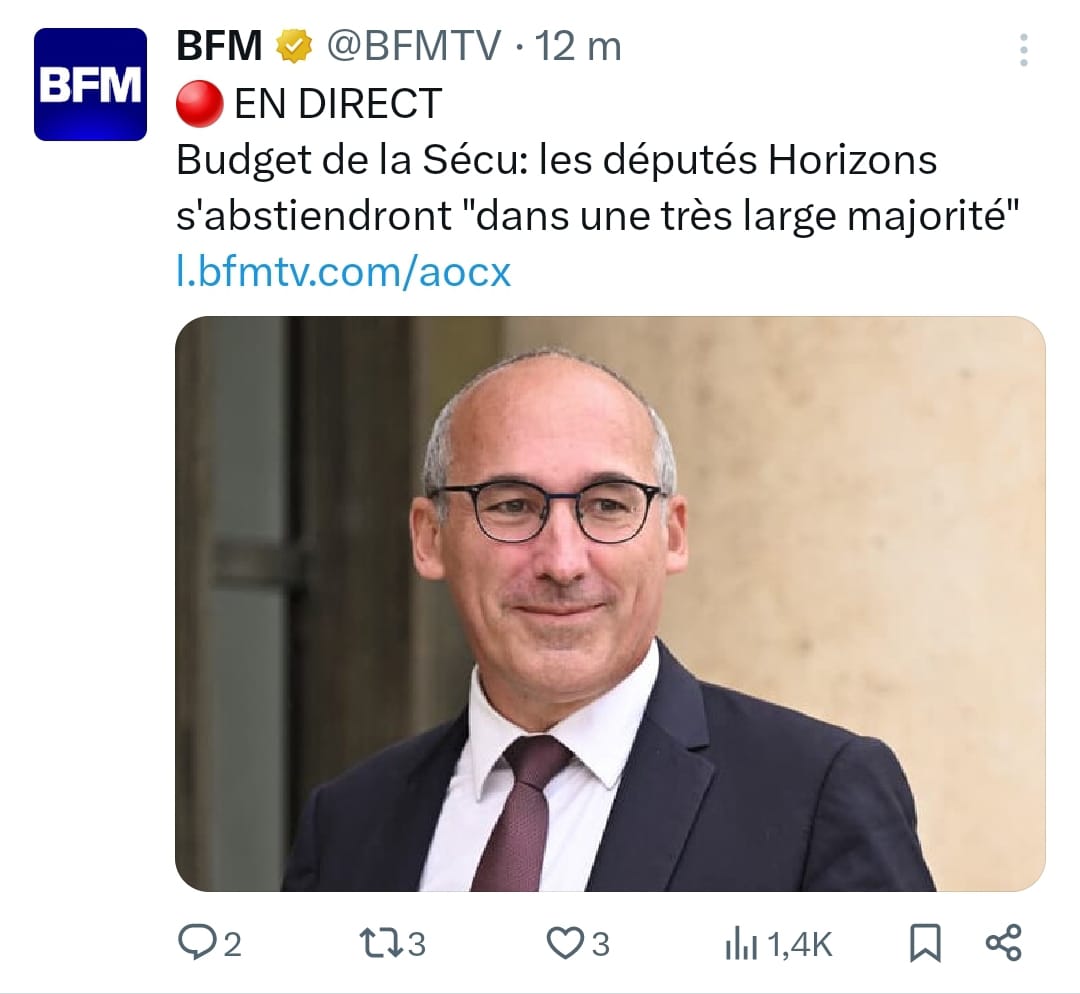
Task: Click the repost count 3
Action: [416, 944]
